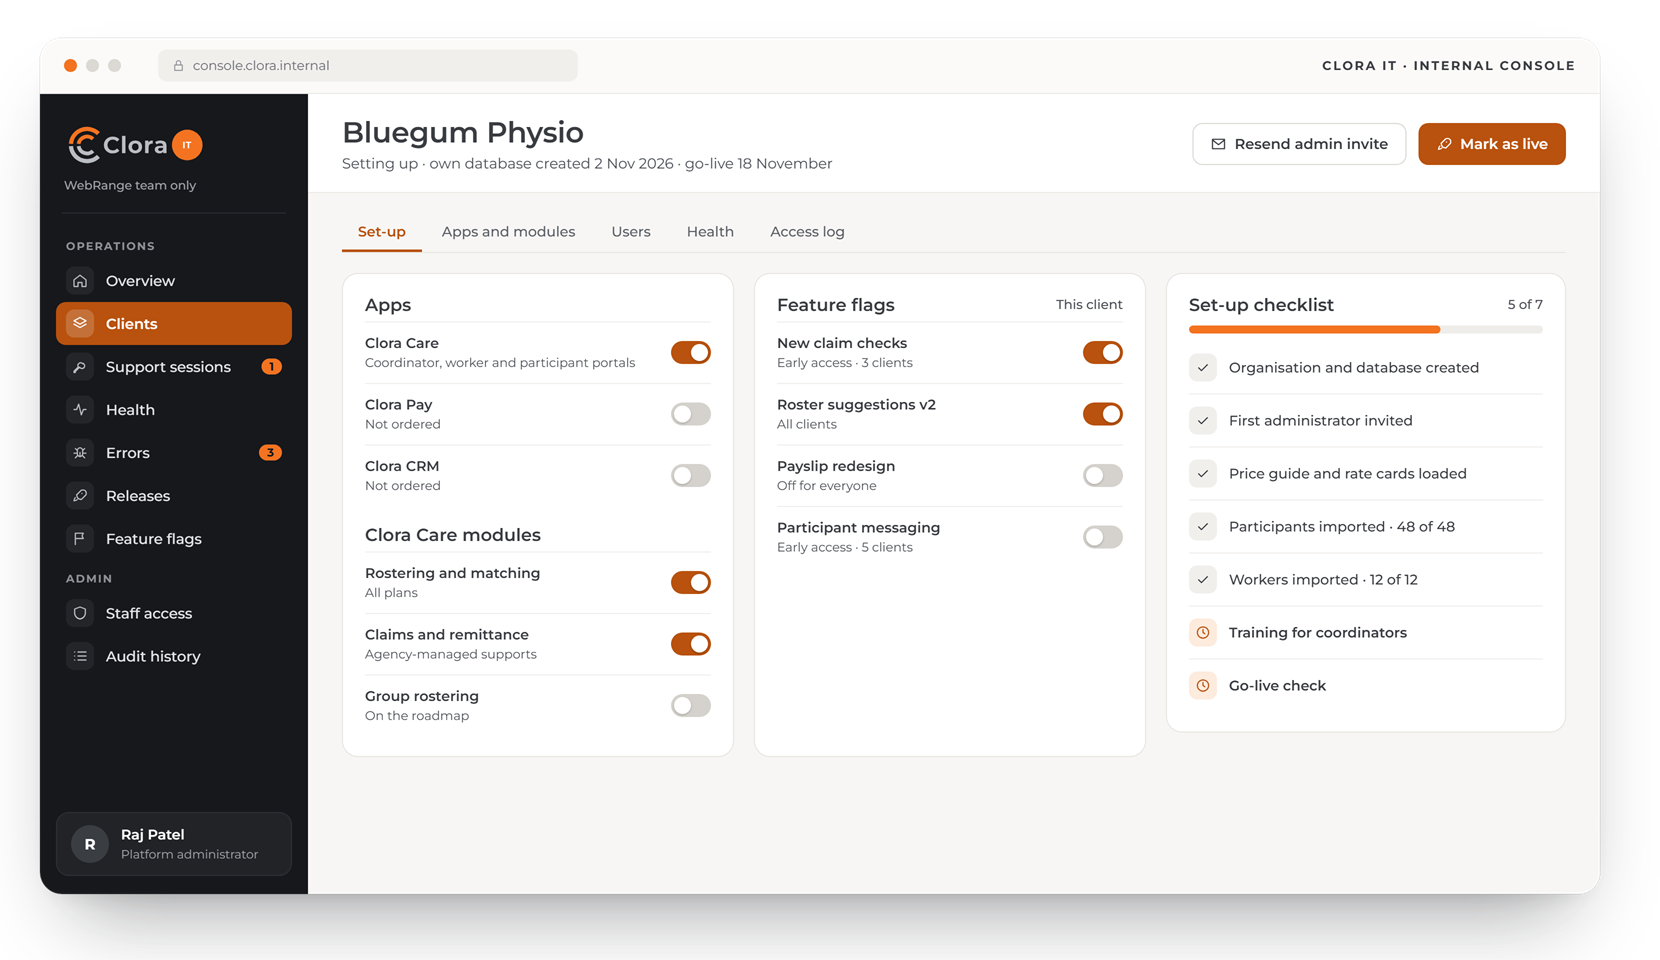Click checkmark beside Workers imported
Screen dimensions: 1660x960
[x=1203, y=580]
